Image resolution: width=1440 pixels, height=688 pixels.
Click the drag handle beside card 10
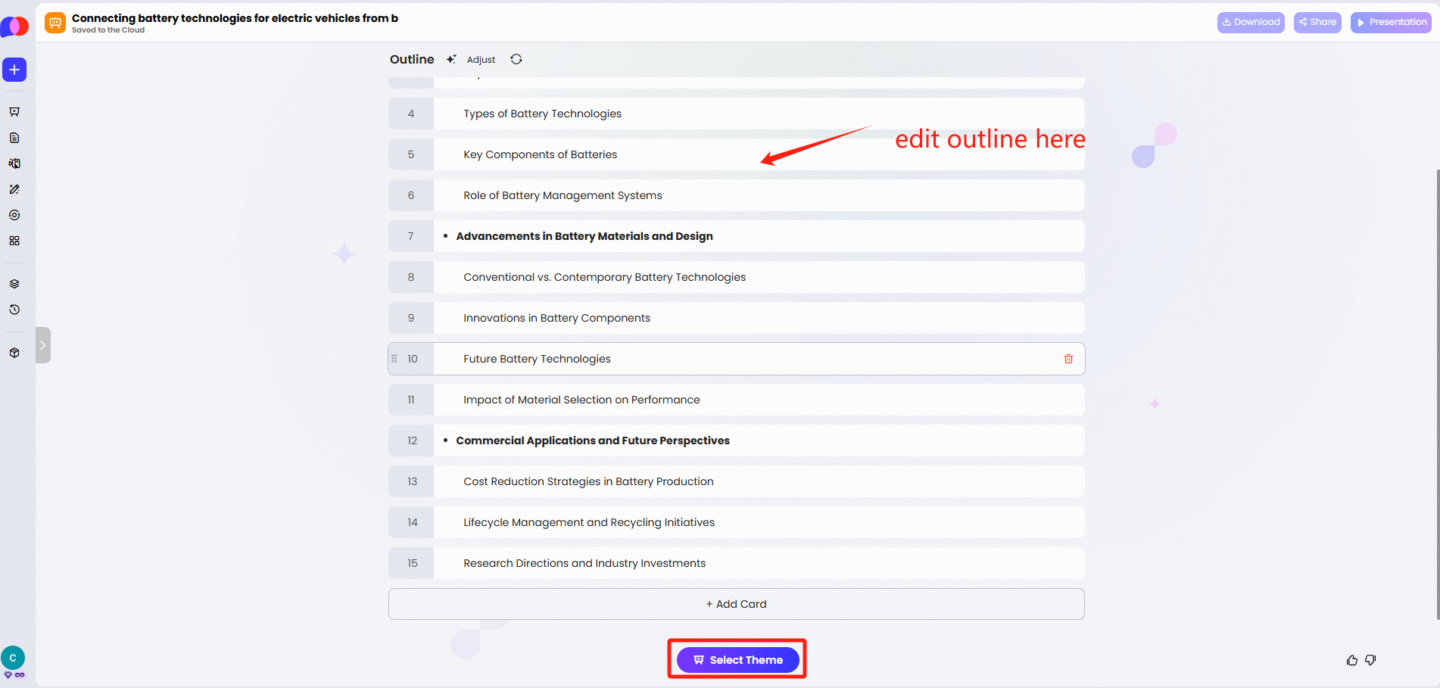(x=394, y=359)
